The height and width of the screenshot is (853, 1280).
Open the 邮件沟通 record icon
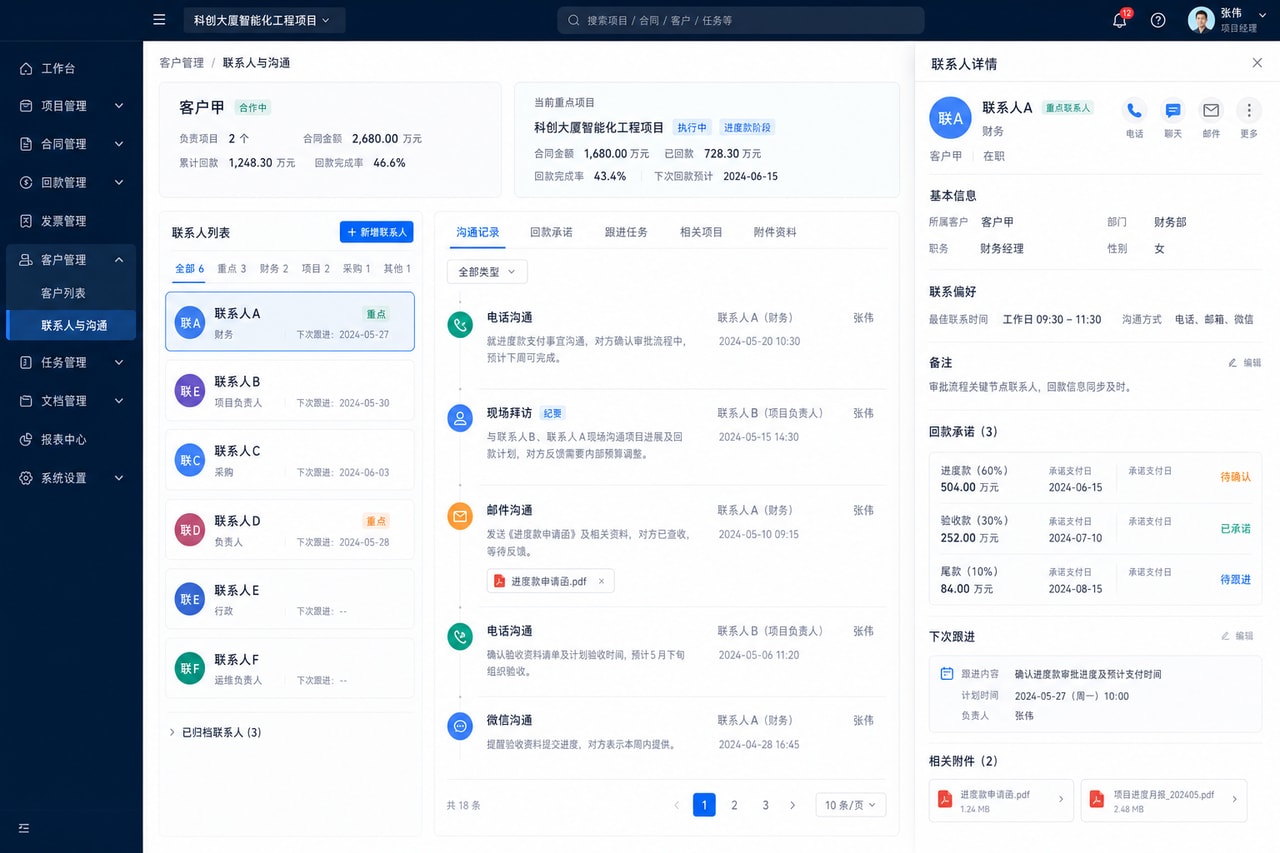click(x=460, y=516)
